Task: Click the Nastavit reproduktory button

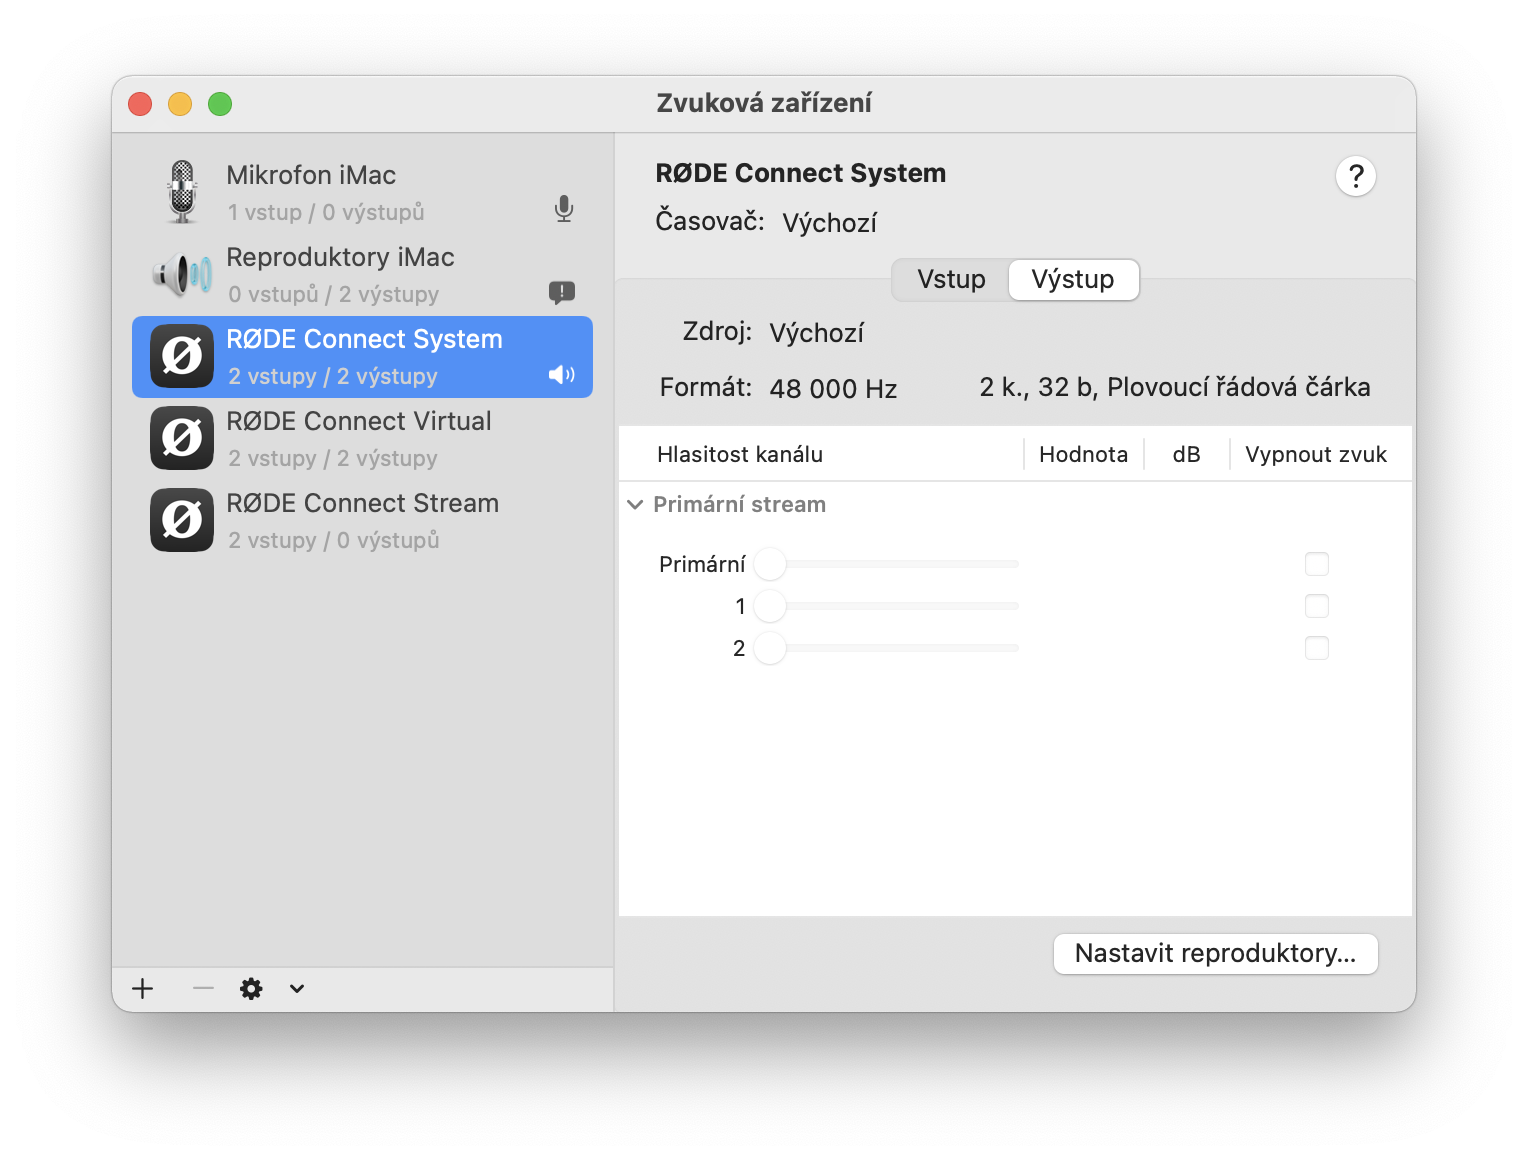Action: 1215,954
